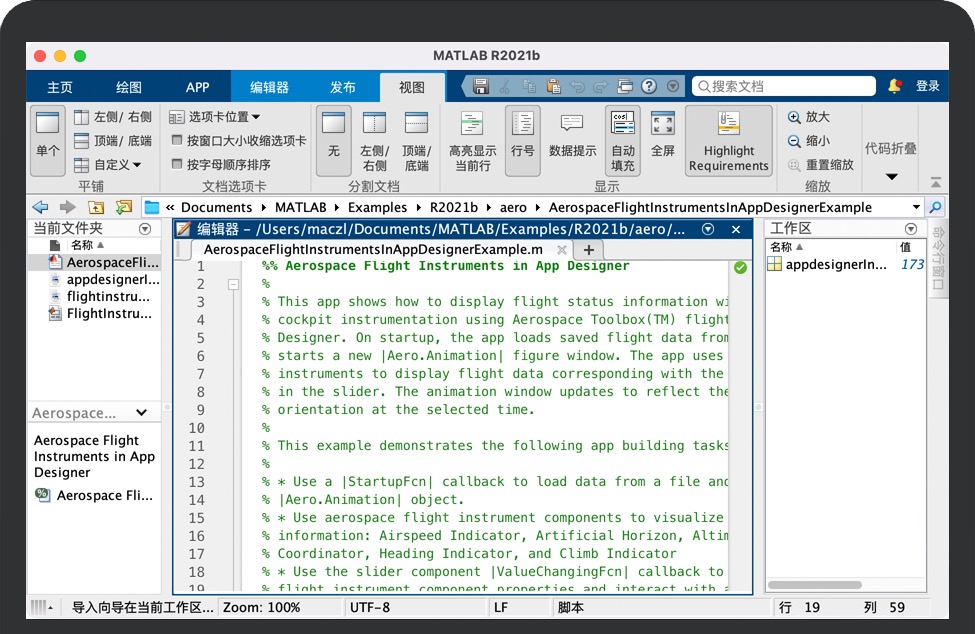This screenshot has height=634, width=975.
Task: Select single tile (单个) layout icon
Action: (47, 124)
